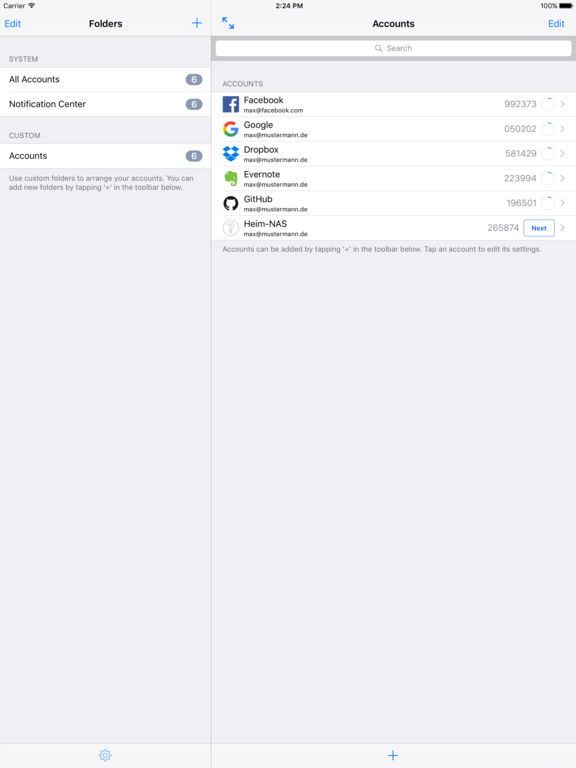
Task: Add new account with bottom plus icon
Action: [393, 755]
